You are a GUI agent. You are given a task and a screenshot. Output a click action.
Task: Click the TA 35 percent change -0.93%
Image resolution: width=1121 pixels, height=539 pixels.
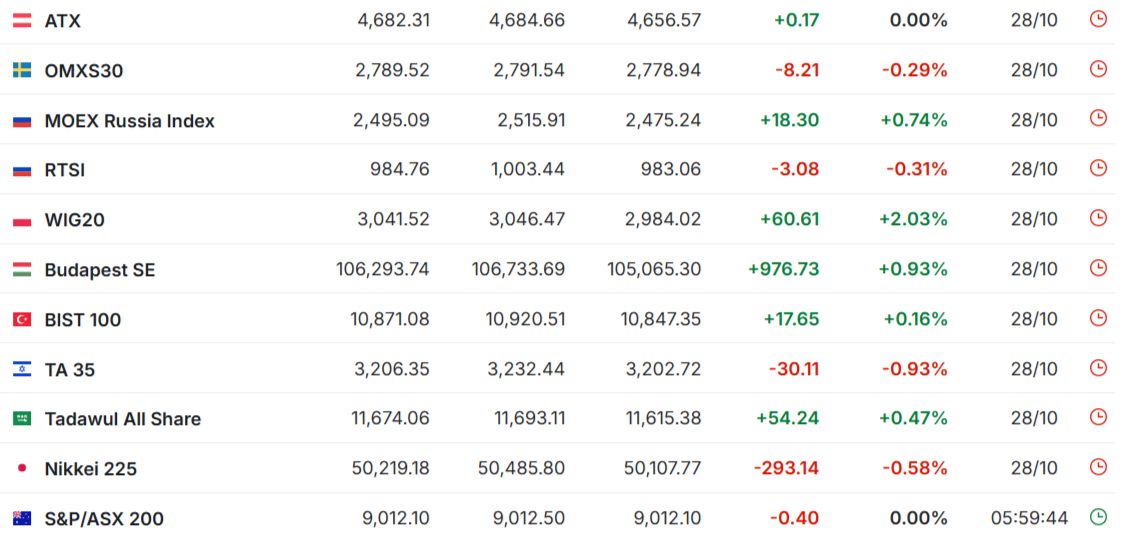[914, 369]
